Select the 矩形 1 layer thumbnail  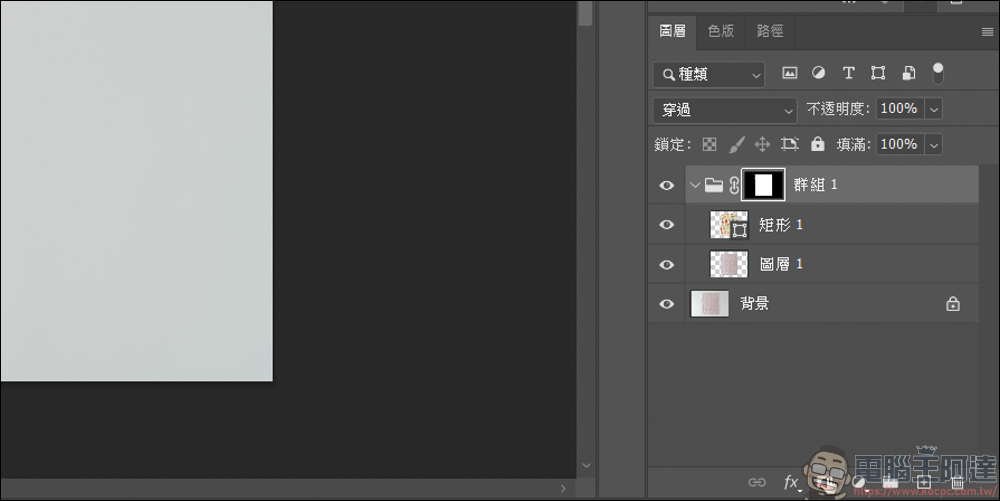click(729, 225)
